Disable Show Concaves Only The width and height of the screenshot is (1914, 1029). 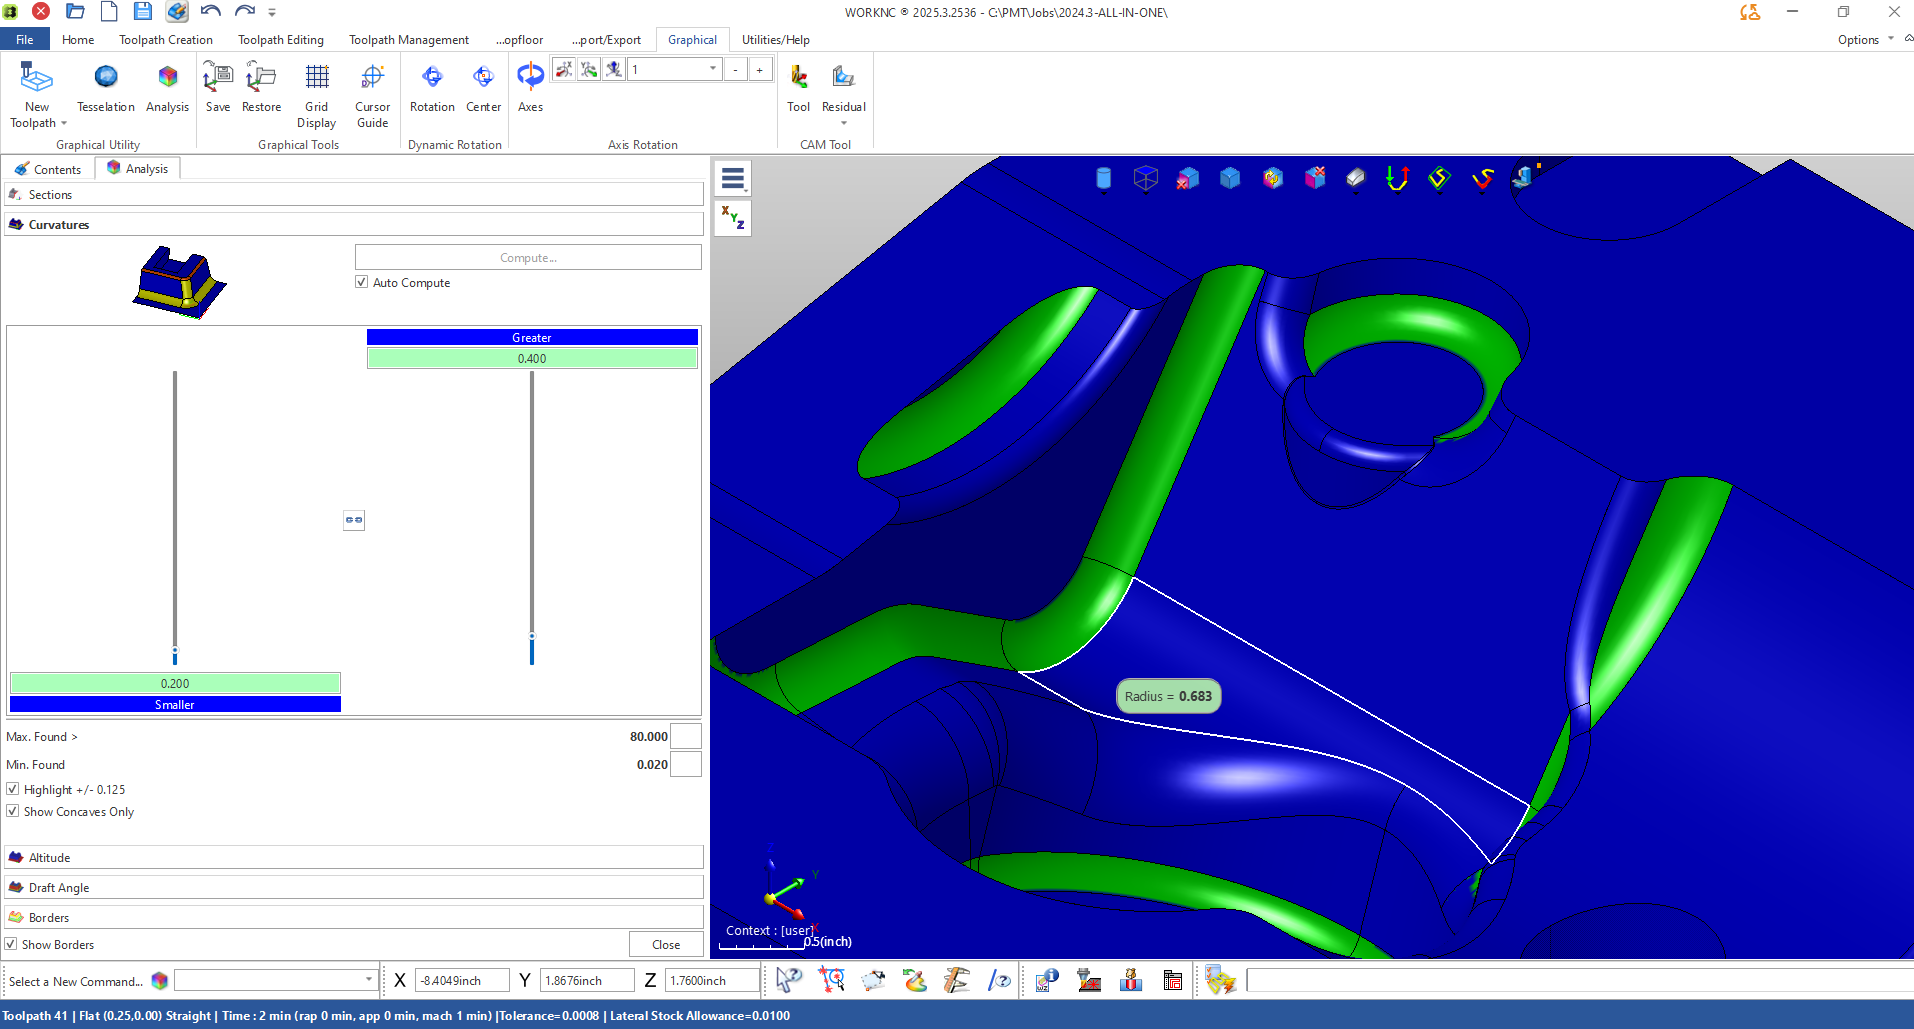pos(12,811)
